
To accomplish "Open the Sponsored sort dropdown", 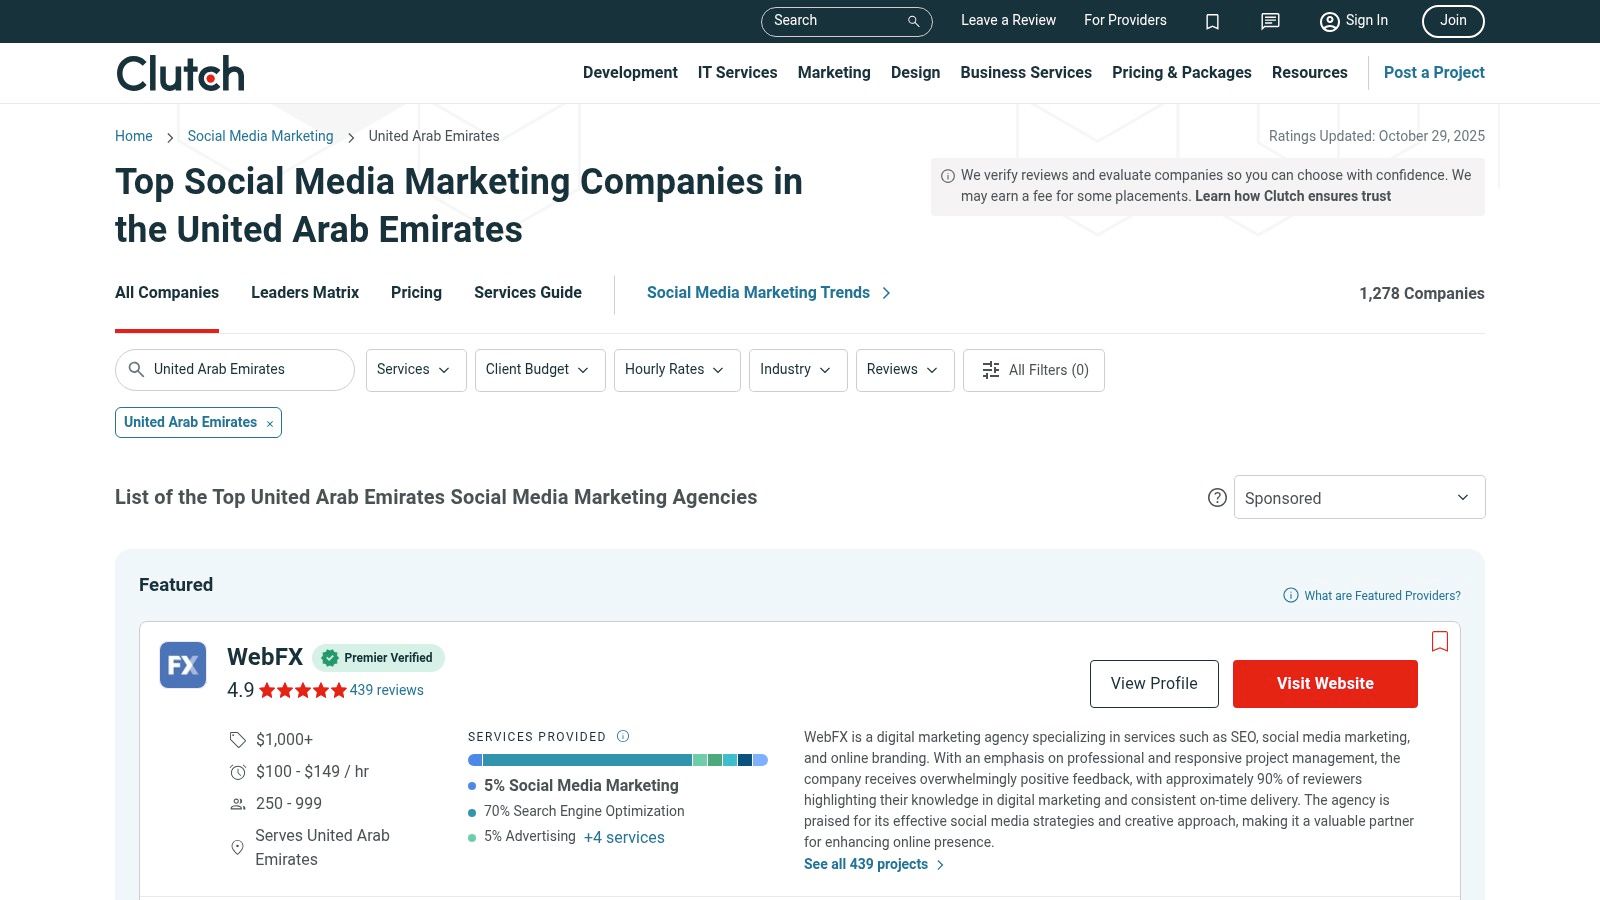I will [x=1359, y=498].
